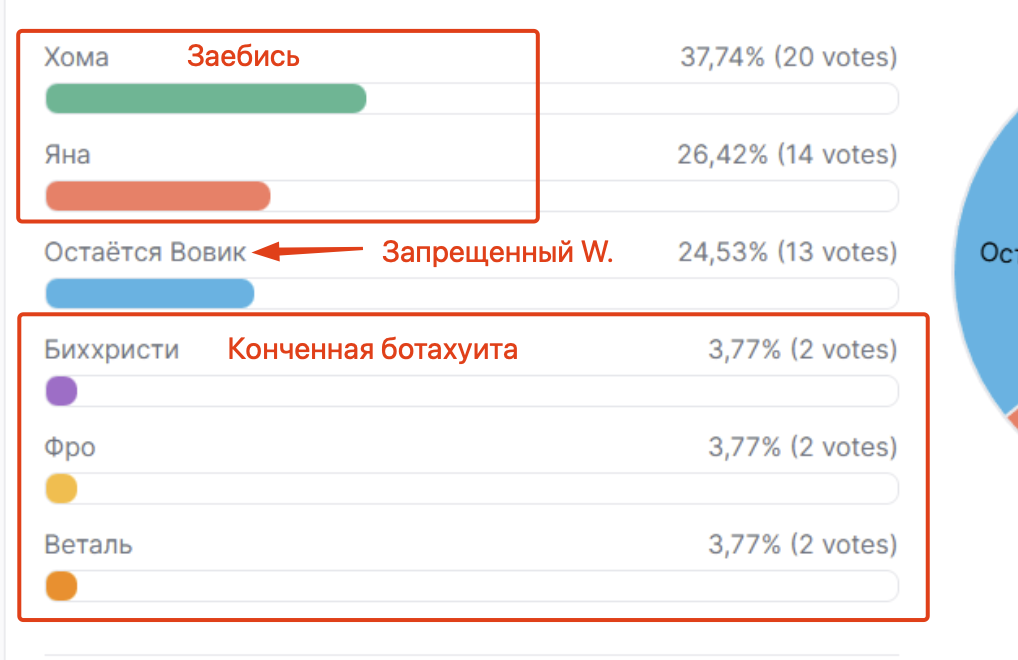The height and width of the screenshot is (660, 1018).
Task: Click the blue Остаётся Вовик bar
Action: (x=150, y=293)
